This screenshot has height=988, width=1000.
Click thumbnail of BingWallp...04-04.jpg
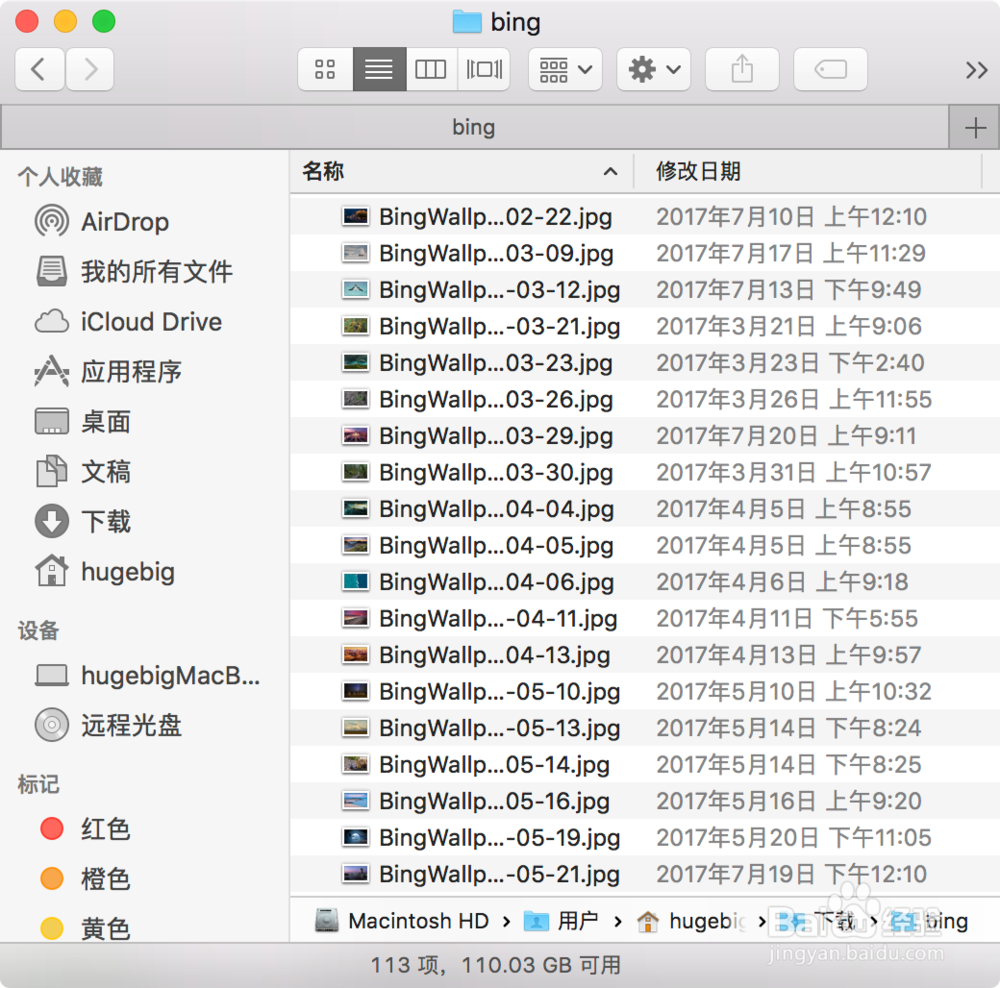click(x=355, y=508)
